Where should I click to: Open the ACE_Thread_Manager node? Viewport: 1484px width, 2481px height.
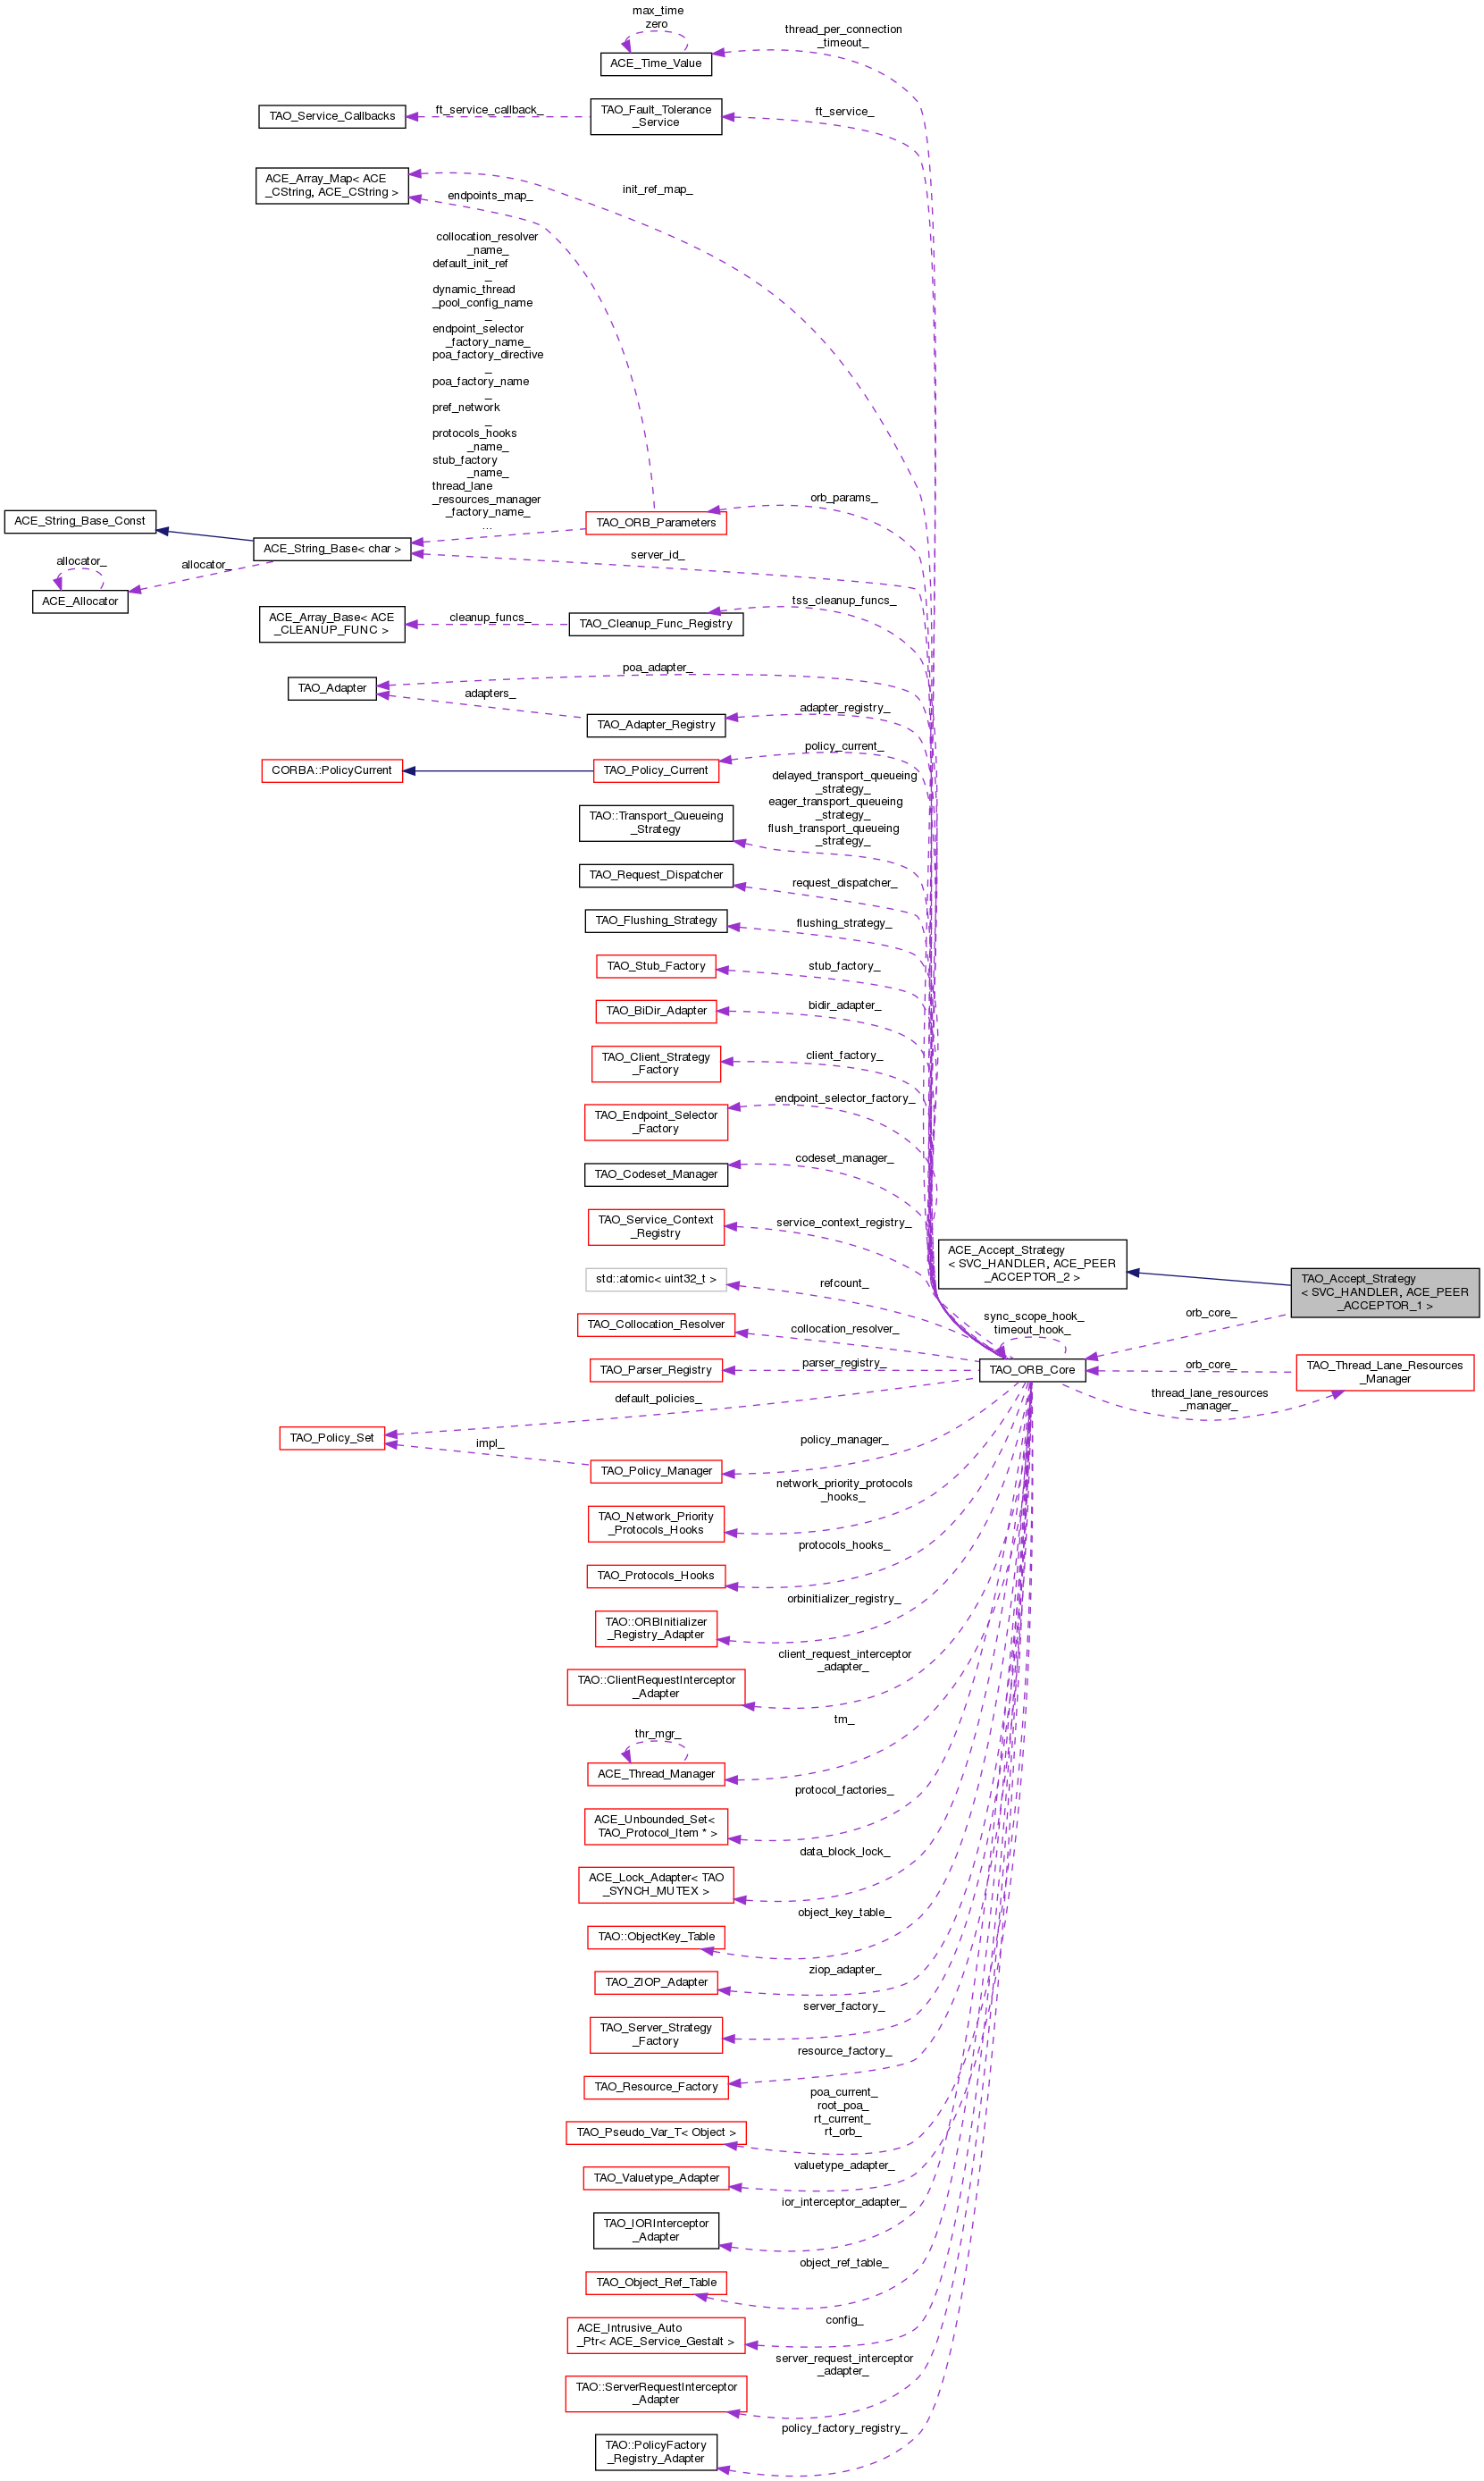[655, 1774]
